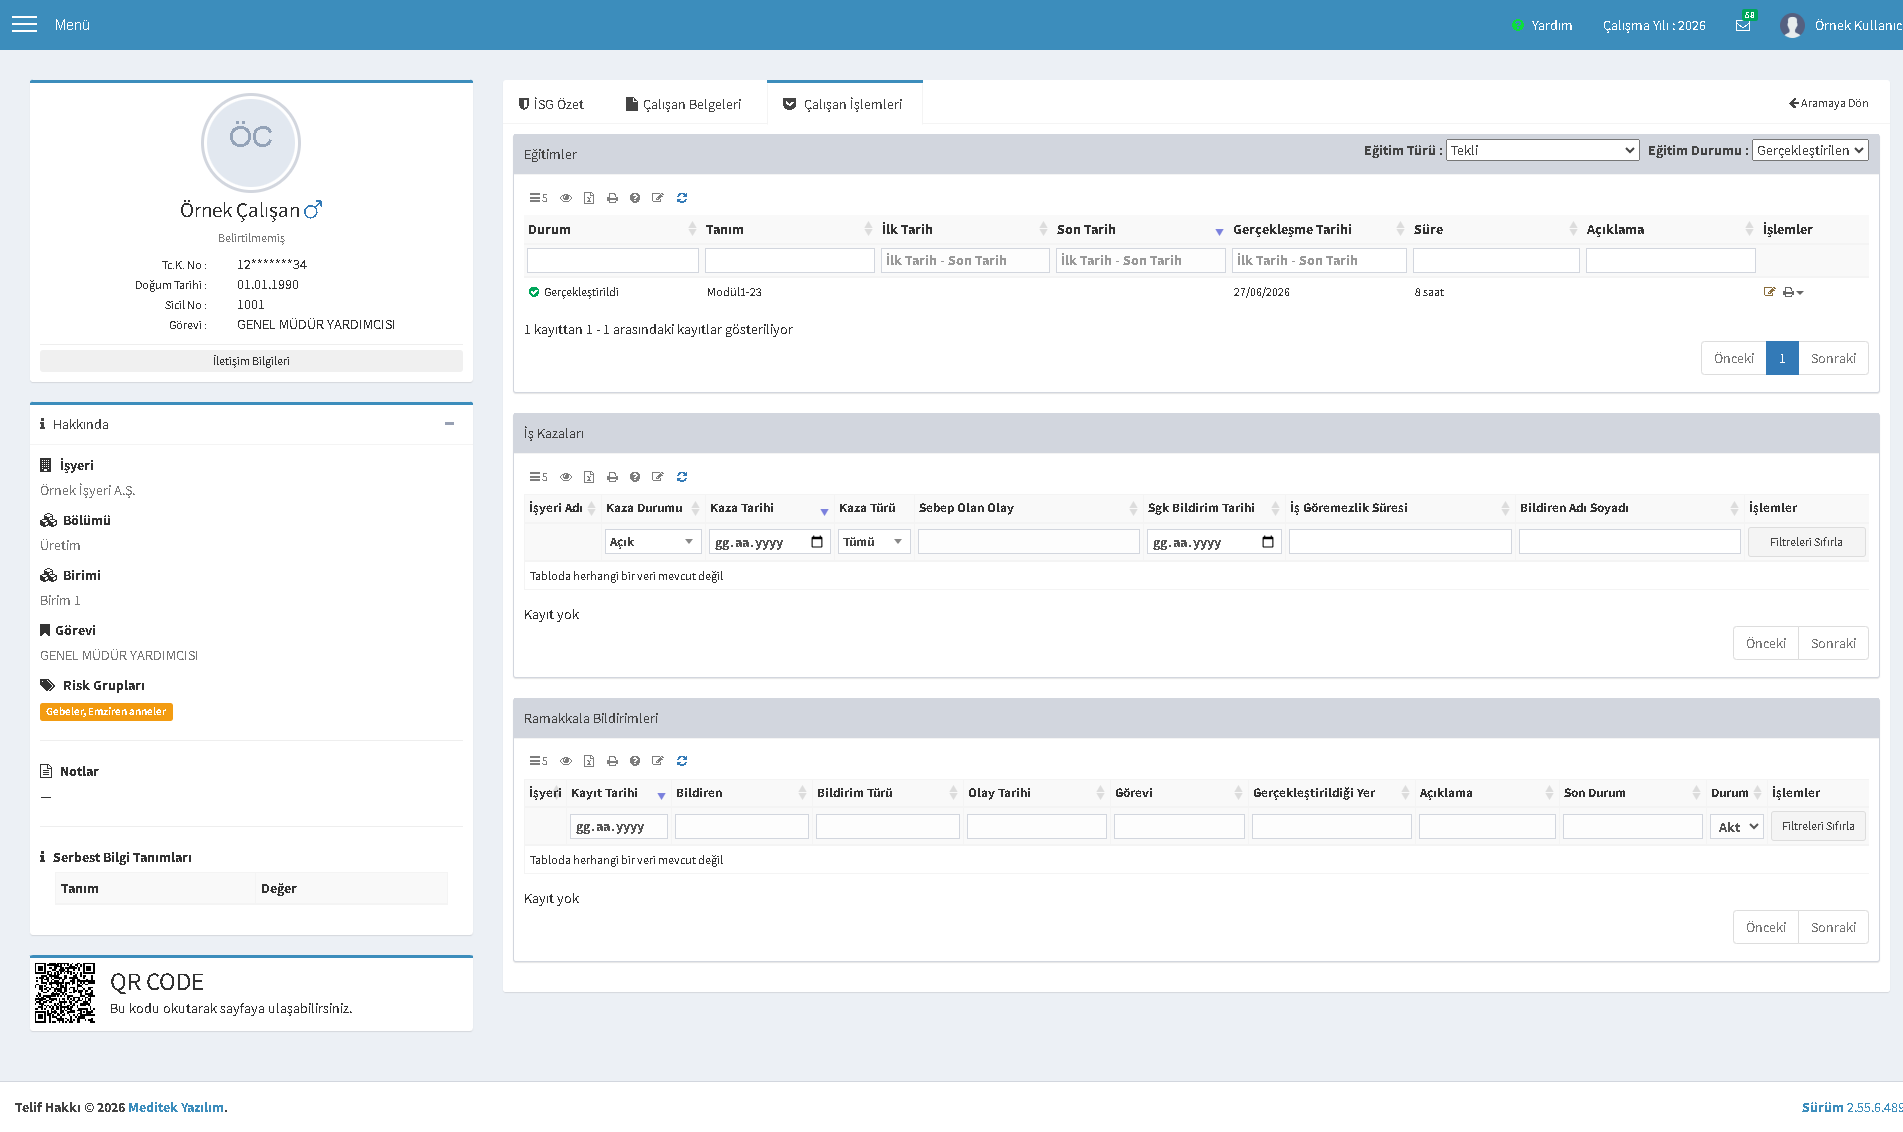
Task: Refresh the İş Kazaları table
Action: [682, 477]
